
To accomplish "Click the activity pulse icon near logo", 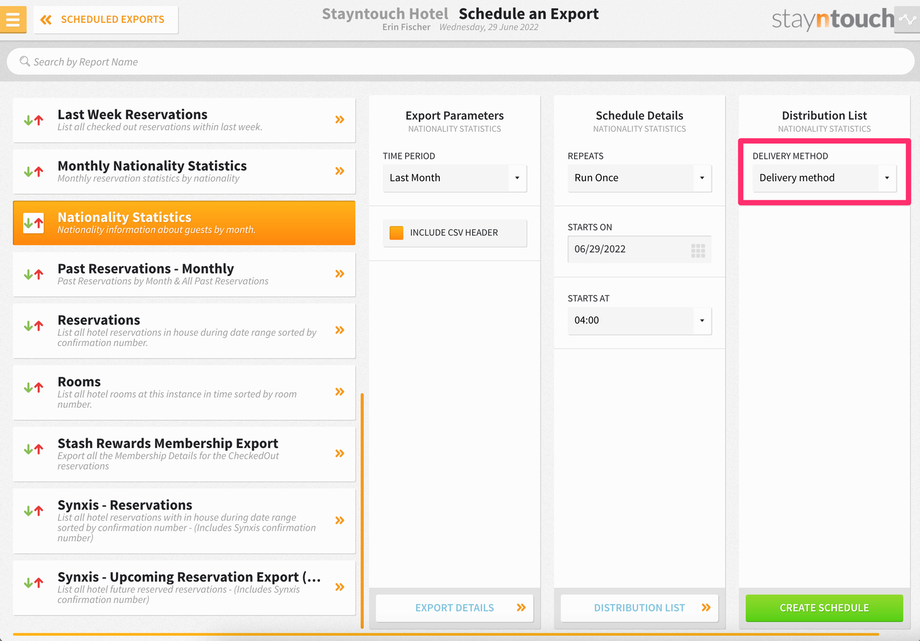I will pyautogui.click(x=907, y=19).
